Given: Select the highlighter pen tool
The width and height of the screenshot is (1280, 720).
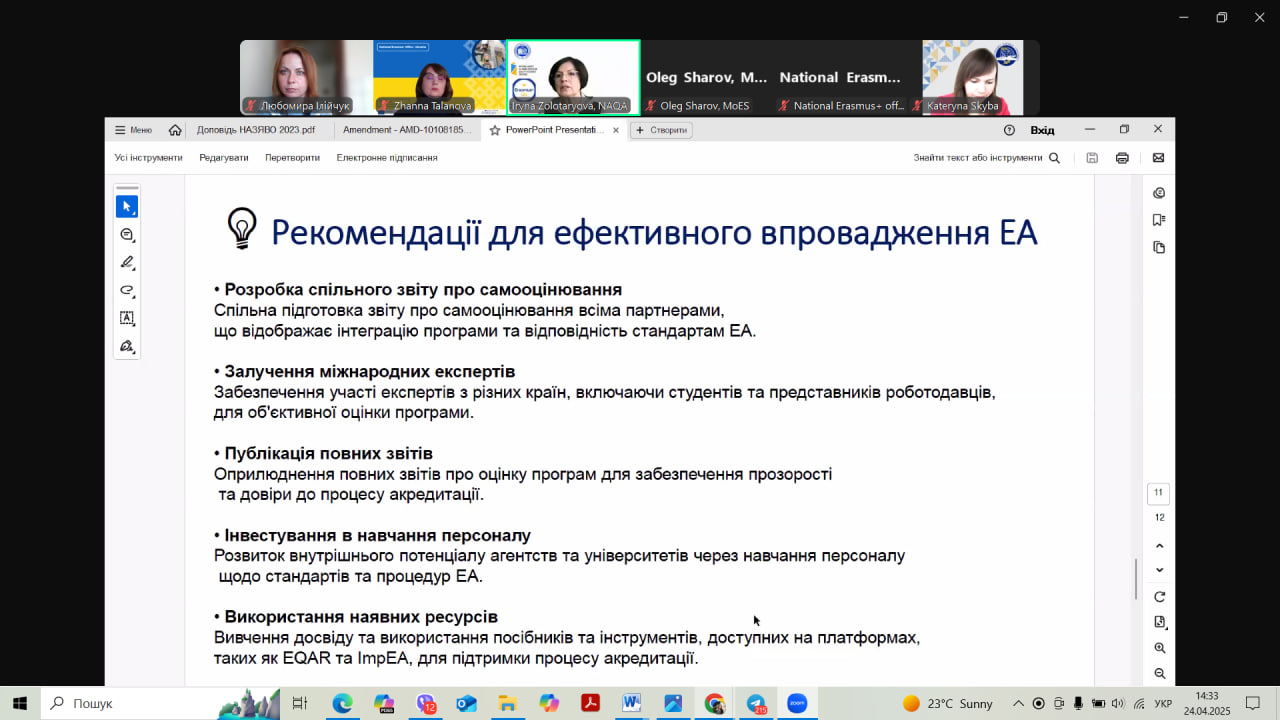Looking at the screenshot, I should pyautogui.click(x=126, y=262).
